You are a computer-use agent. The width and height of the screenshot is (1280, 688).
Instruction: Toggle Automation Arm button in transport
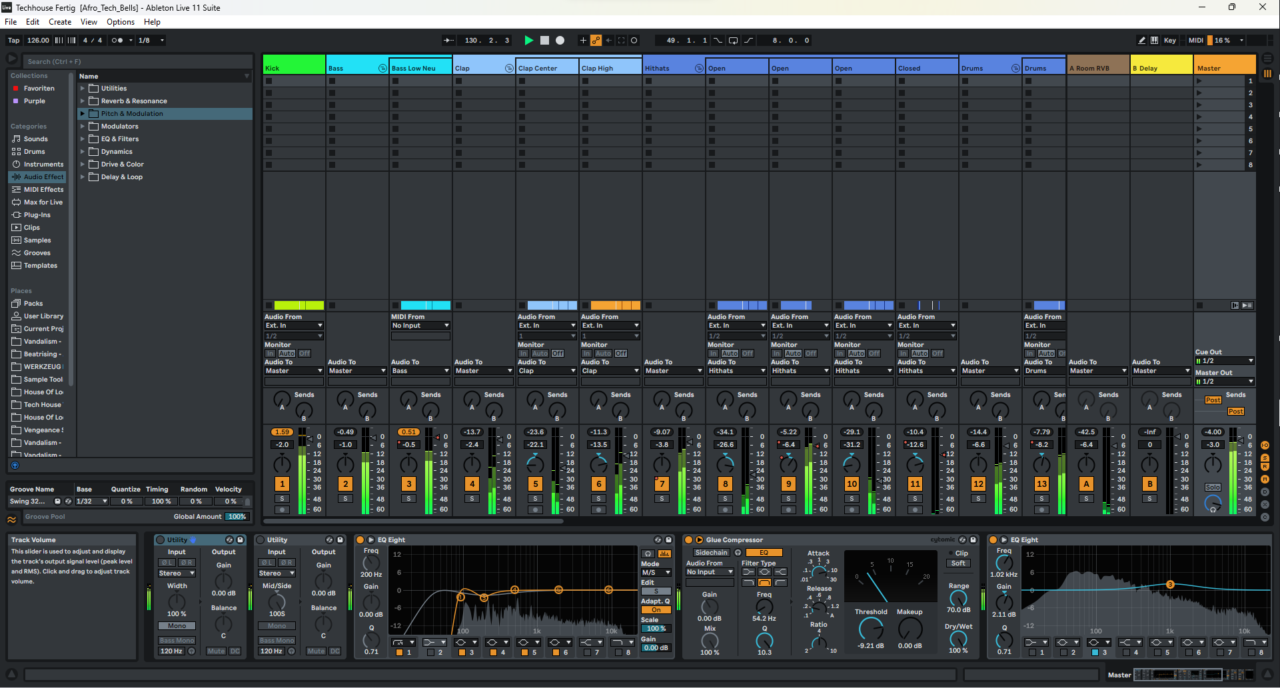pos(596,40)
